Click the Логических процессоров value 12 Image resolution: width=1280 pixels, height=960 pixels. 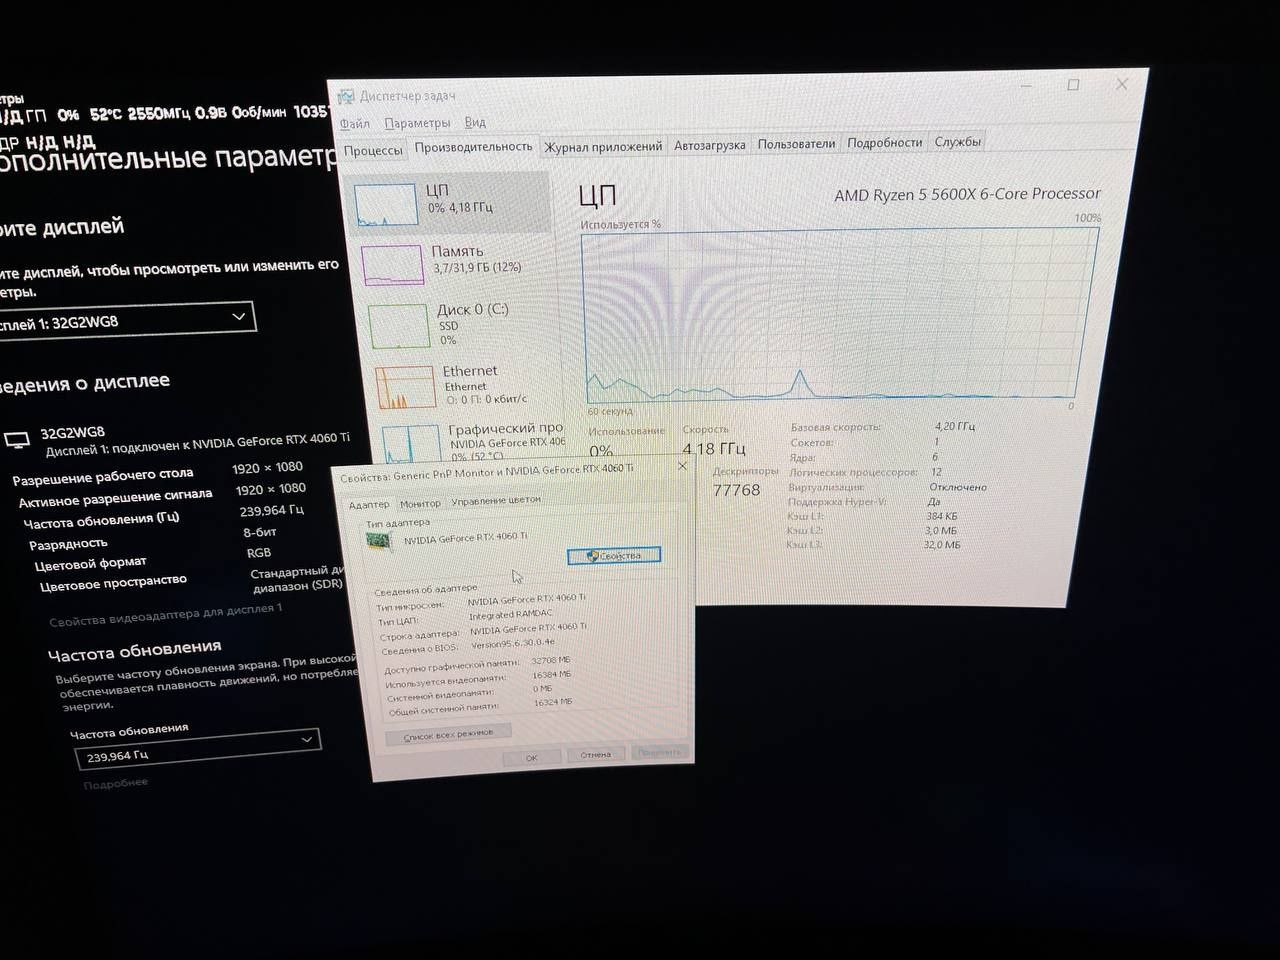pyautogui.click(x=936, y=472)
